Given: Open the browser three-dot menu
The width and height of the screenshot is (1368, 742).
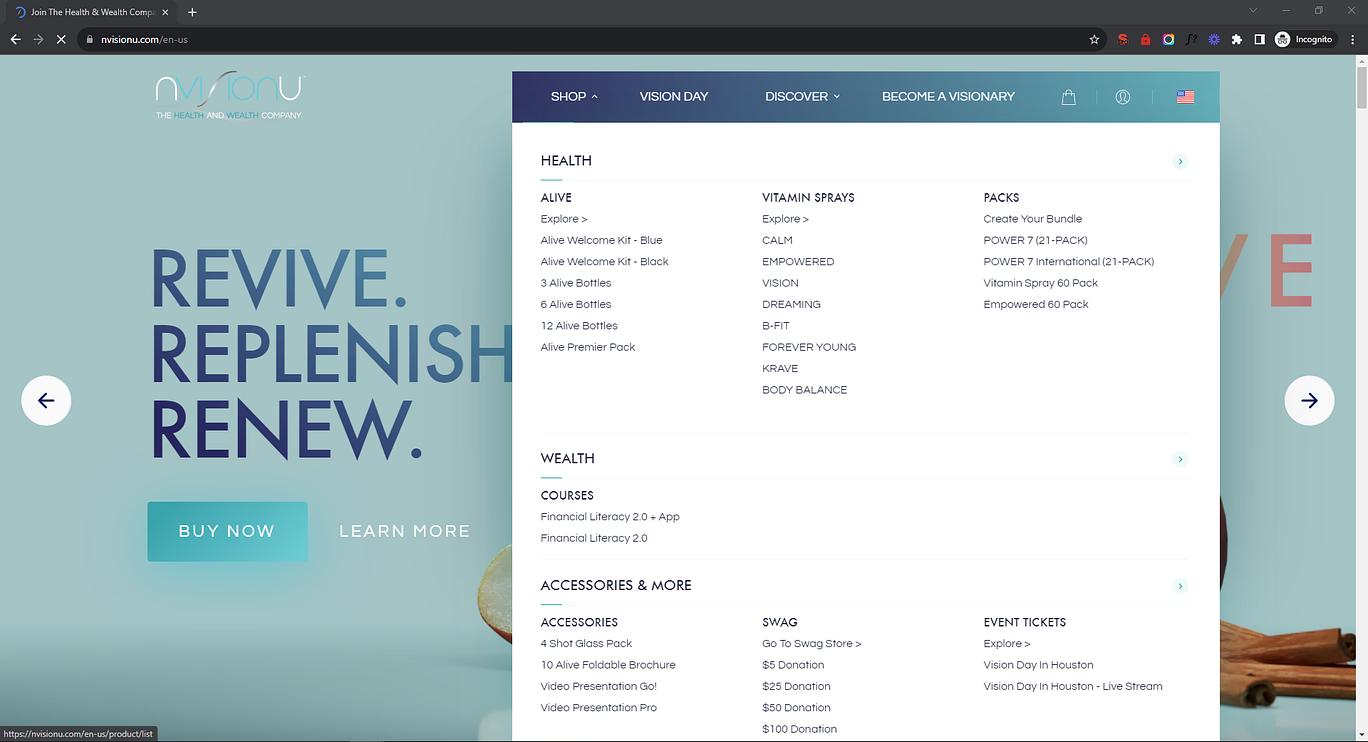Looking at the screenshot, I should [x=1352, y=39].
